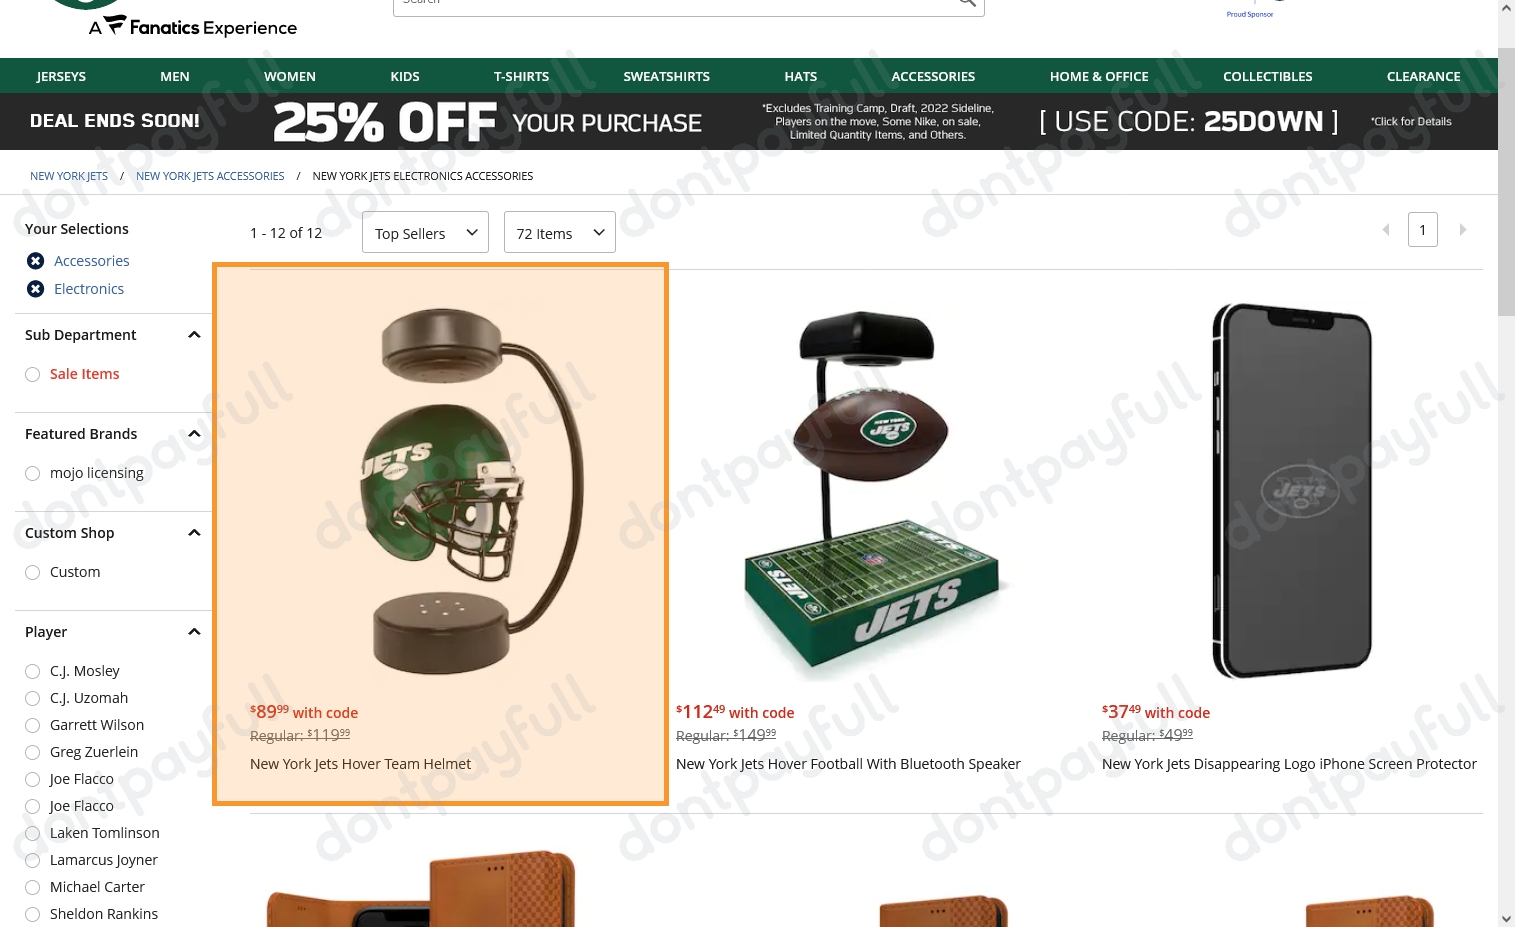The height and width of the screenshot is (927, 1515).
Task: Collapse the Sub Department section
Action: (194, 335)
